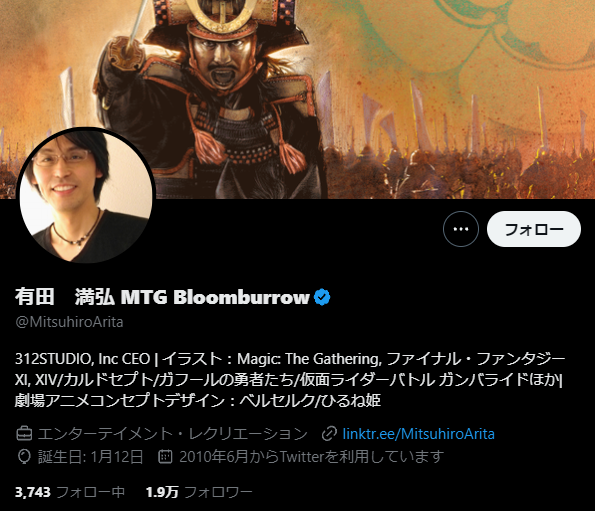The image size is (595, 511).
Task: Click the フォロワー label text
Action: (x=218, y=492)
